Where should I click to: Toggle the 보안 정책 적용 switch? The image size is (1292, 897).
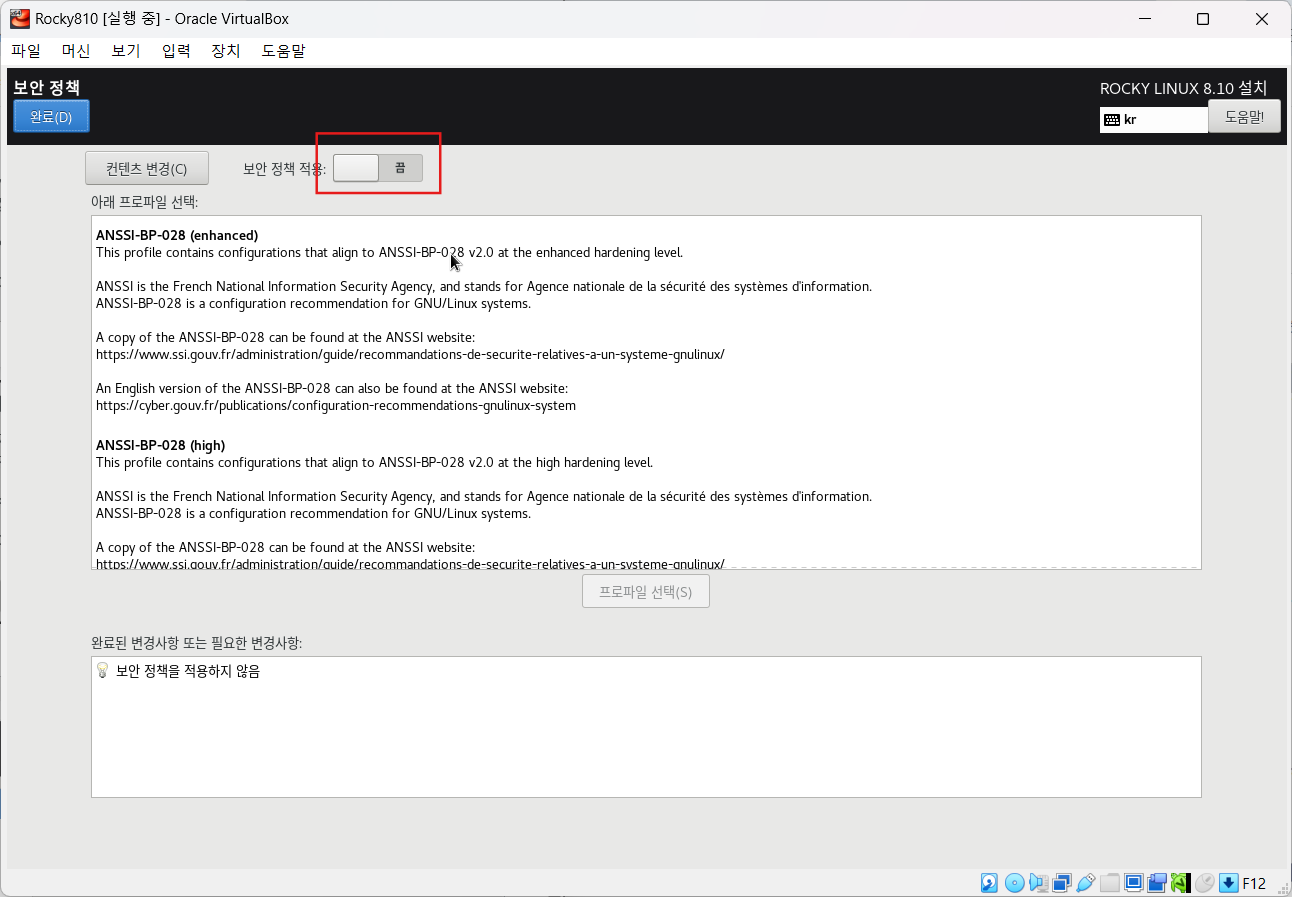pos(378,168)
